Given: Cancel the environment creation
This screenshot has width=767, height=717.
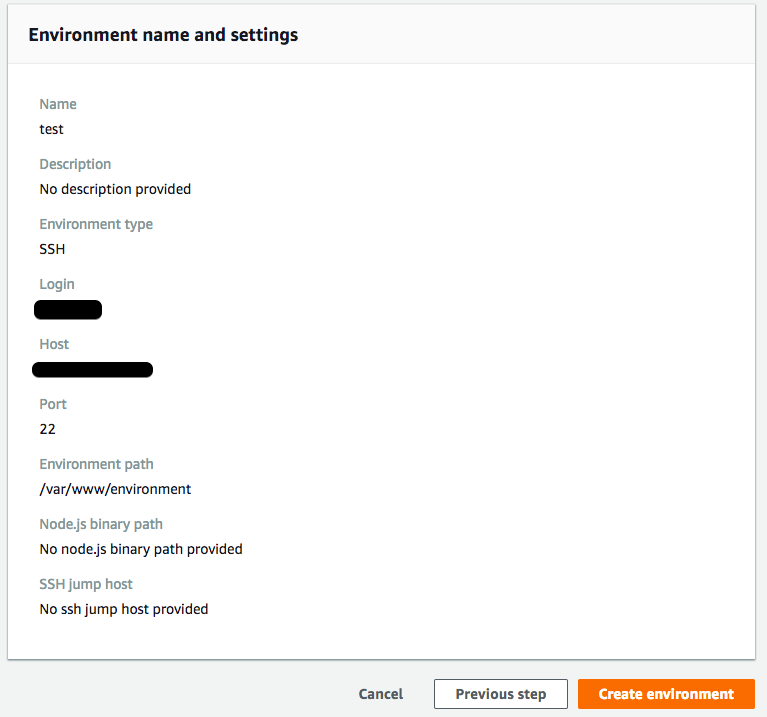Looking at the screenshot, I should (381, 694).
